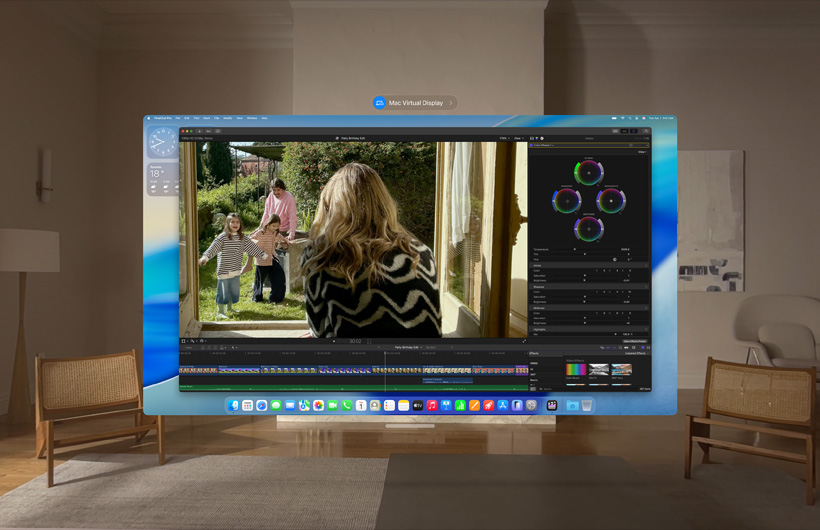Open the video inspector filmstrip icon
The width and height of the screenshot is (820, 530).
click(532, 138)
